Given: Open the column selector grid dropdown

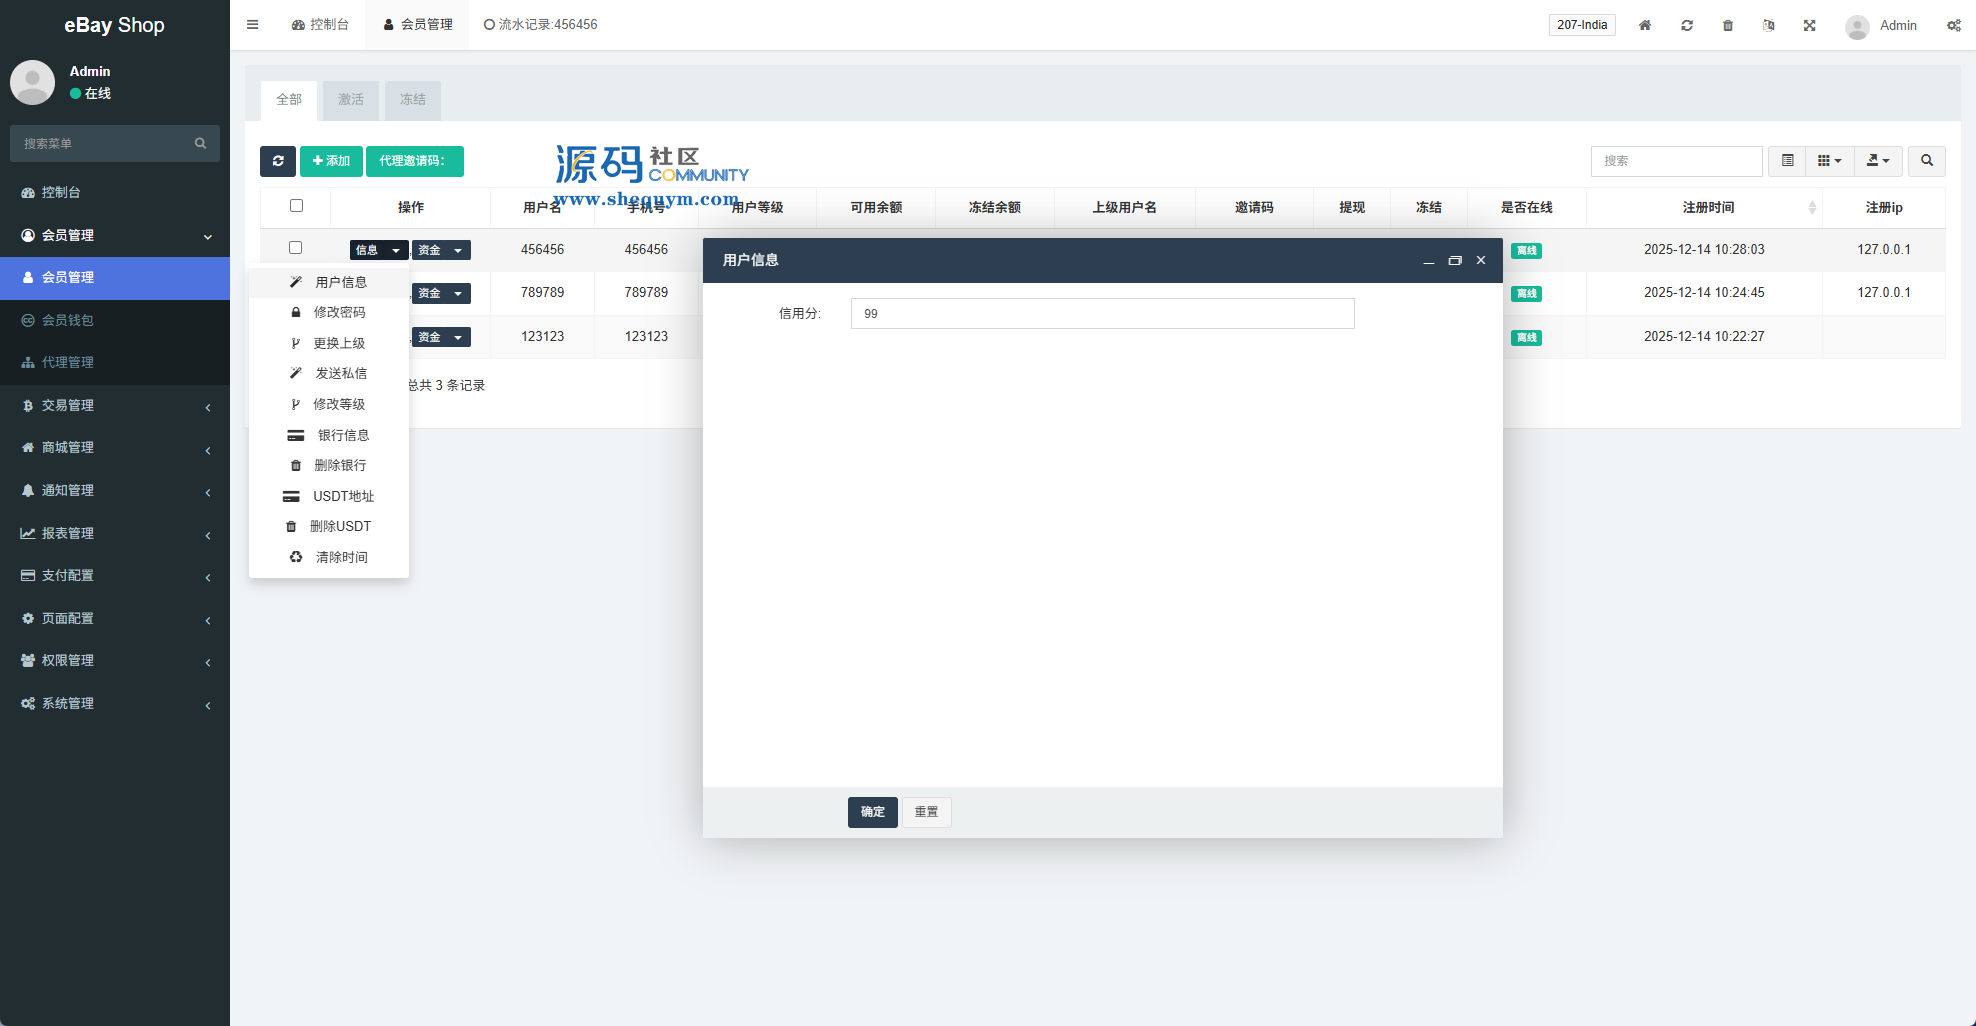Looking at the screenshot, I should [x=1829, y=161].
